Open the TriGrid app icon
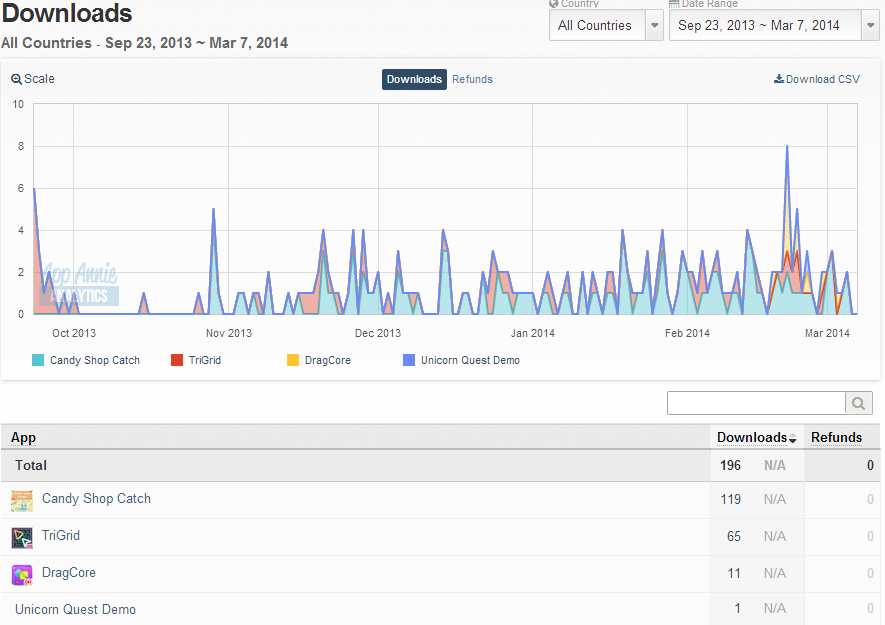885x625 pixels. (22, 537)
